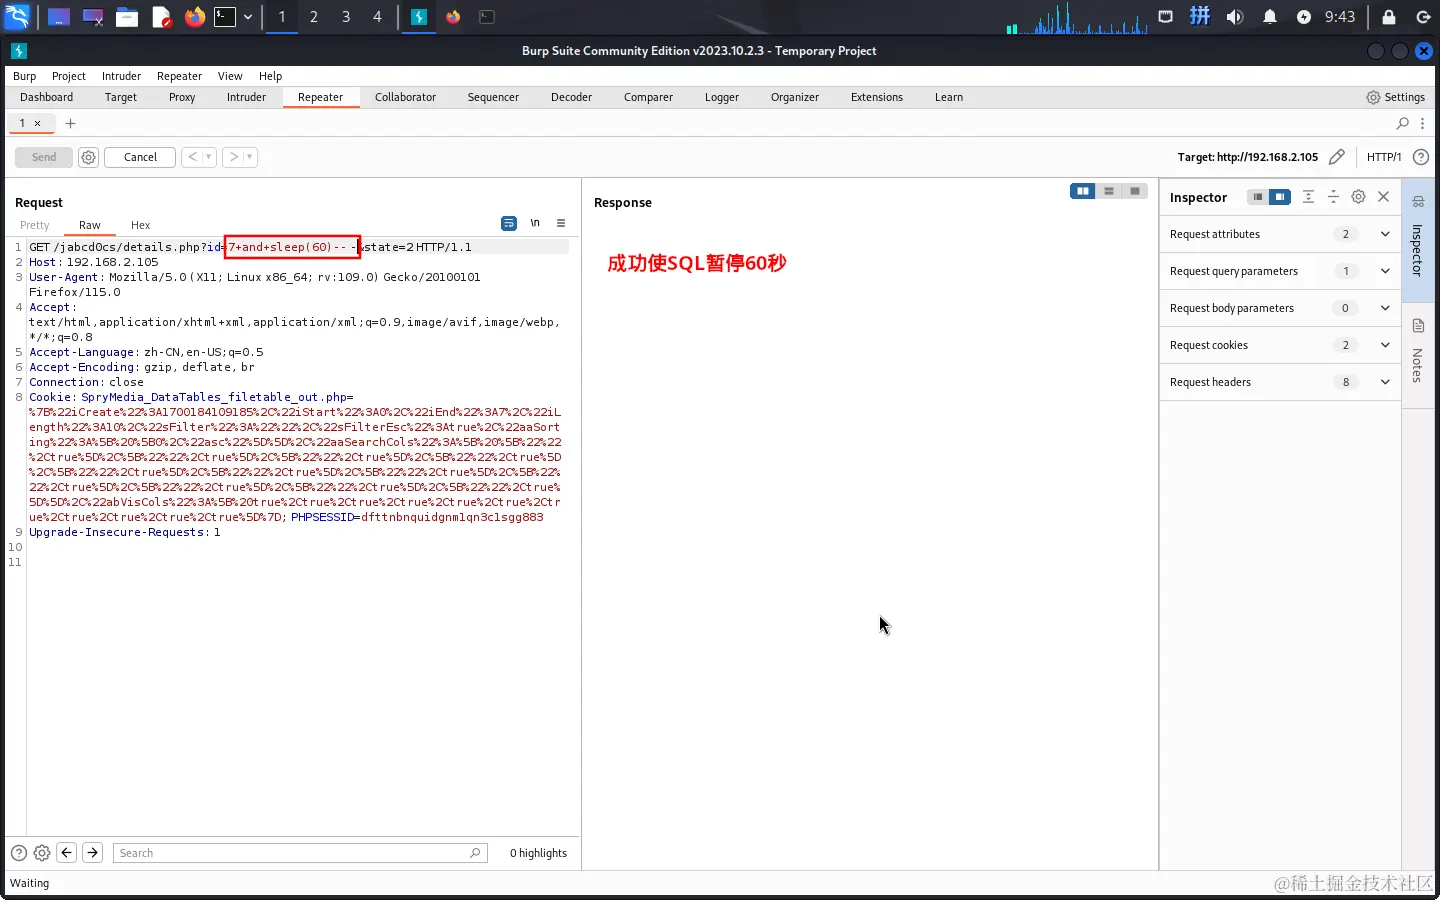Go to the previous search match
Viewport: 1440px width, 900px height.
67,853
